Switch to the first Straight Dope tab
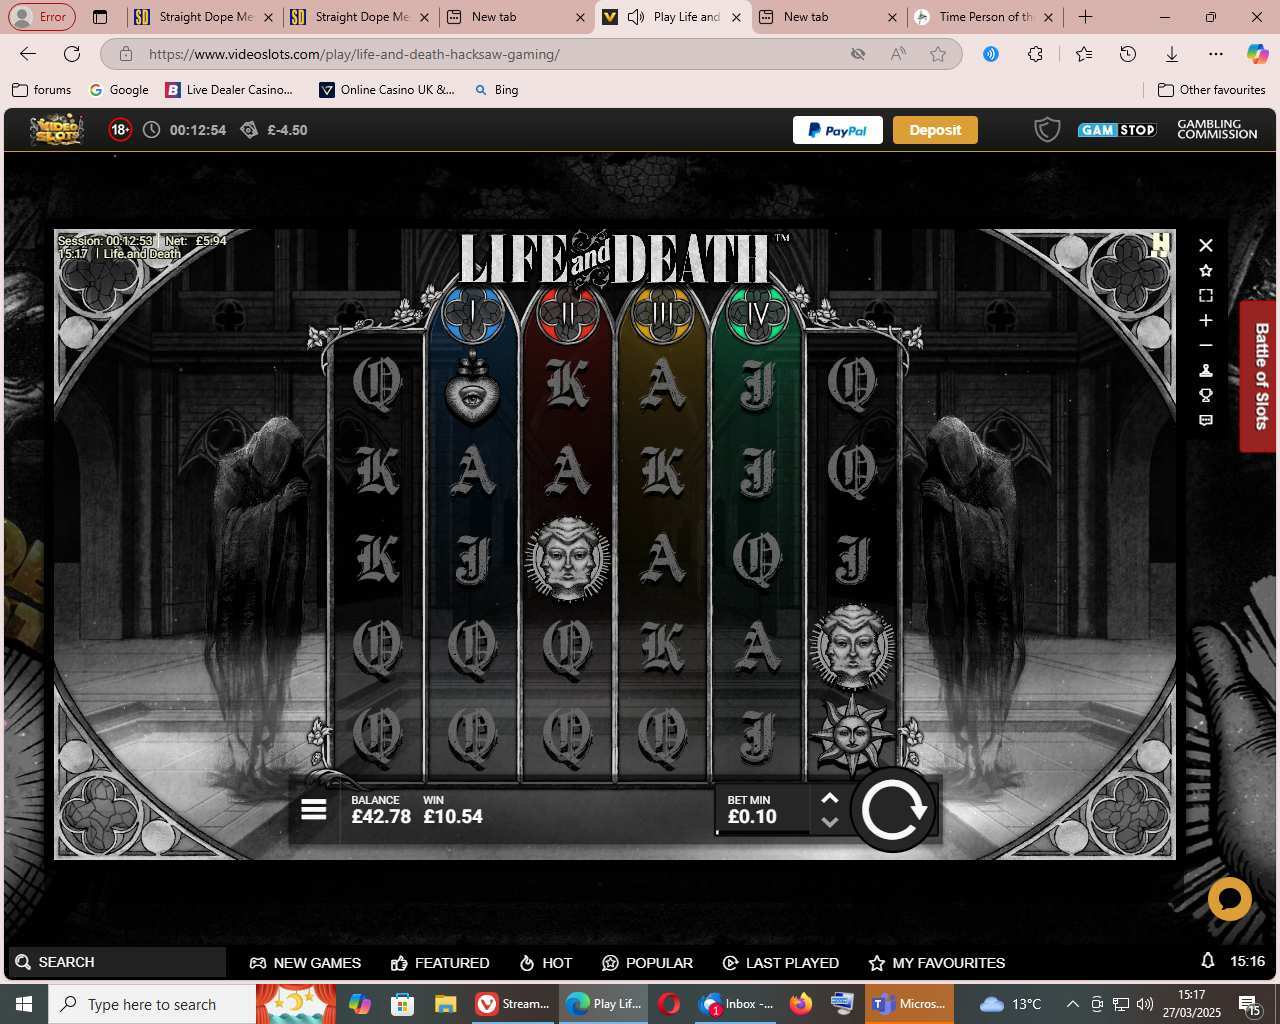This screenshot has height=1024, width=1280. click(204, 17)
